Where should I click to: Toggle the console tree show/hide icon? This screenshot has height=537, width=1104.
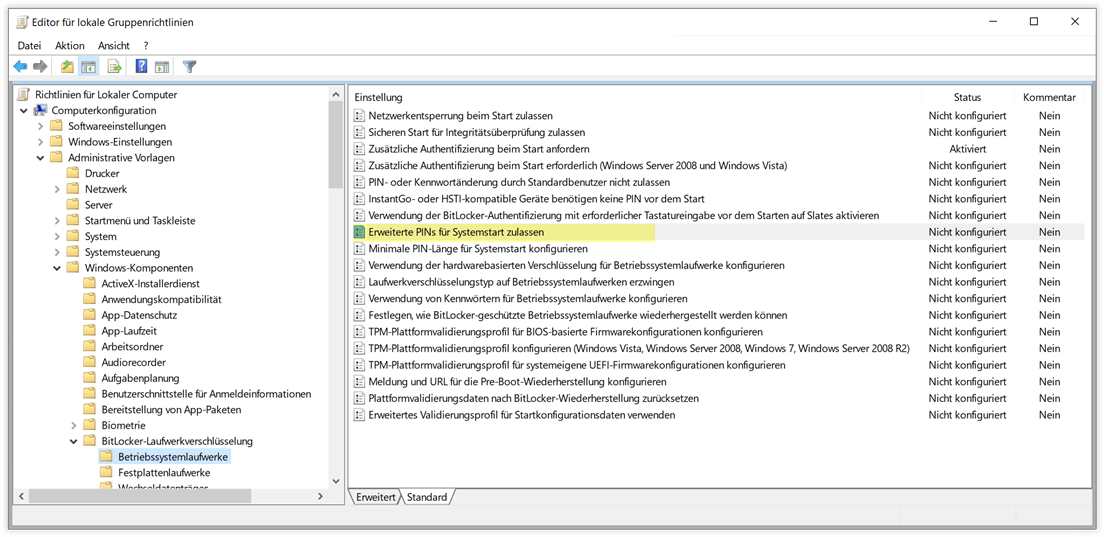[88, 67]
